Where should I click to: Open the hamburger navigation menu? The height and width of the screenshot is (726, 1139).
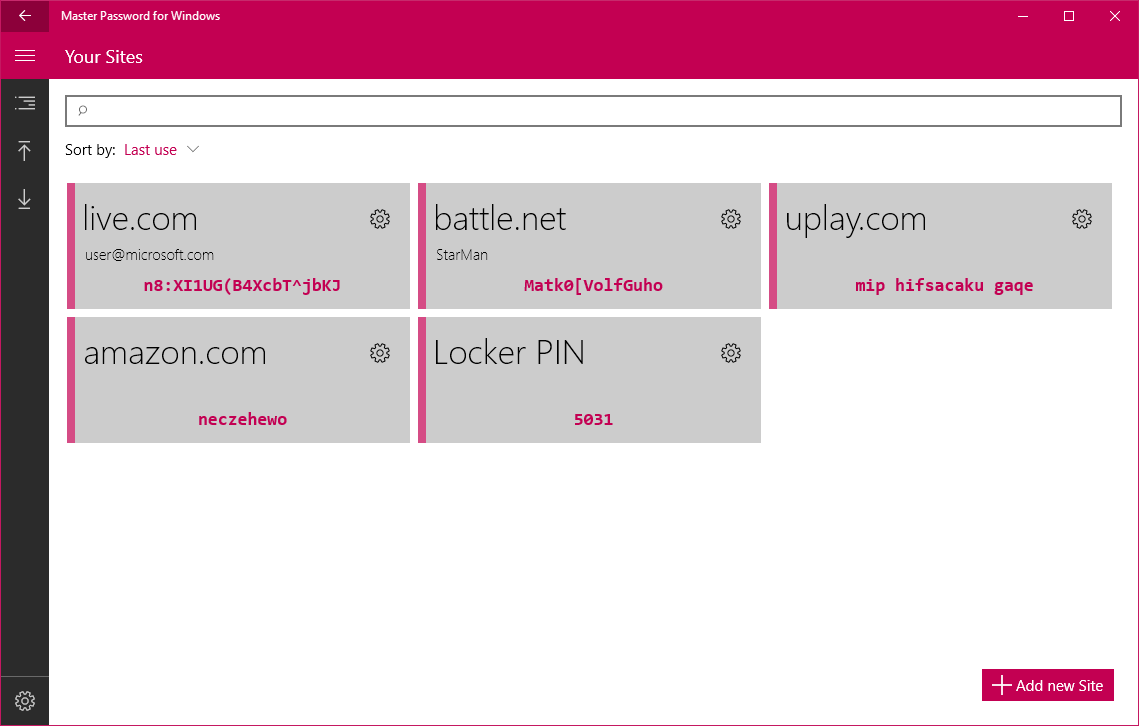[25, 56]
